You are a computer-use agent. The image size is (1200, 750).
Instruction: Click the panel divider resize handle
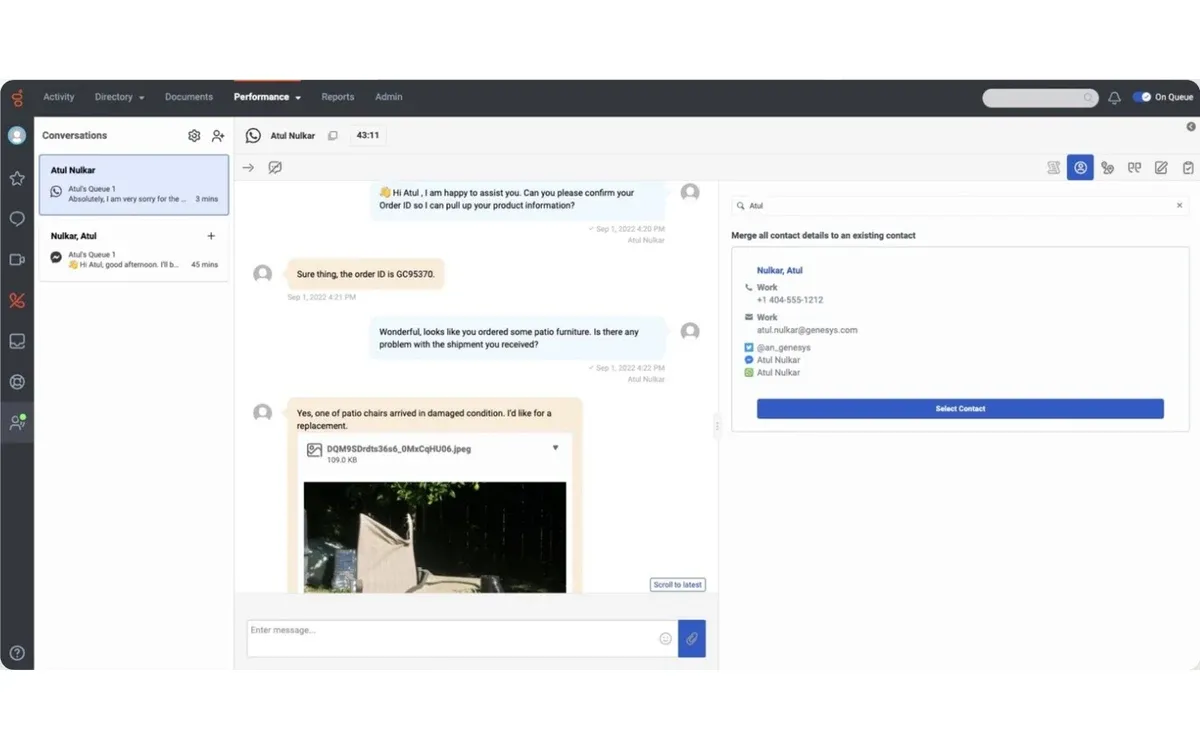point(716,426)
